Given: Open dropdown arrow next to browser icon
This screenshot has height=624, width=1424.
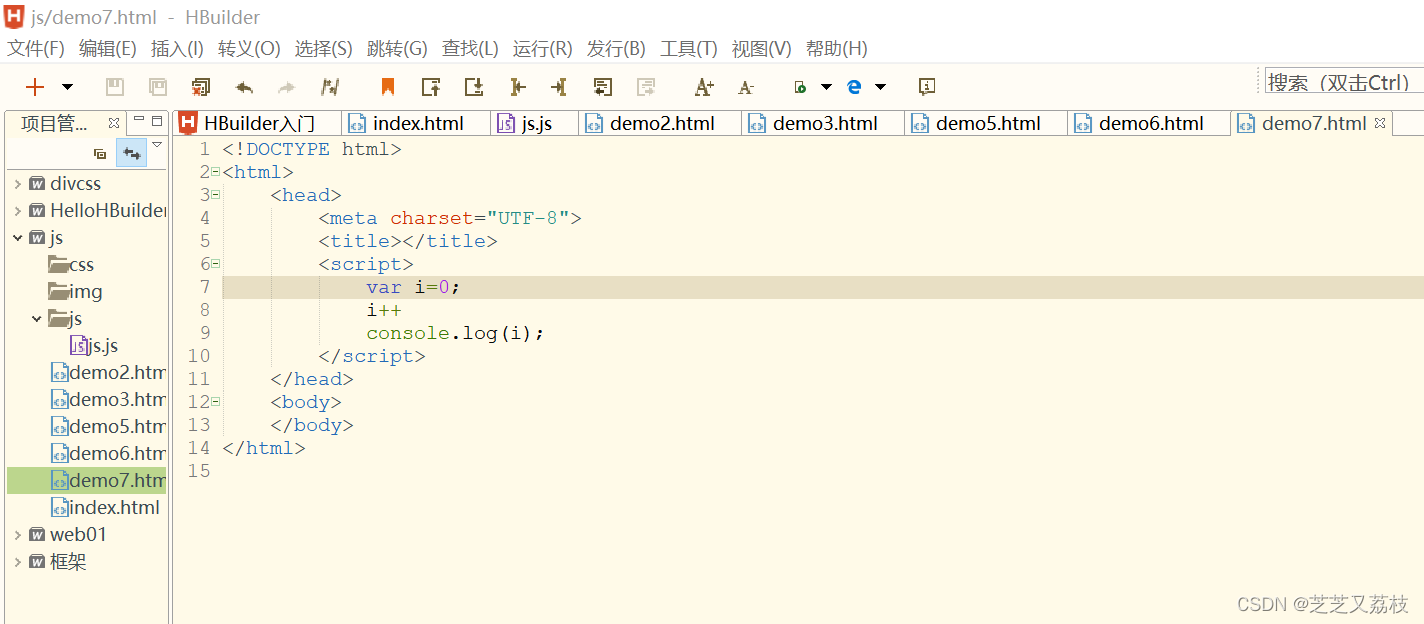Looking at the screenshot, I should click(x=880, y=87).
